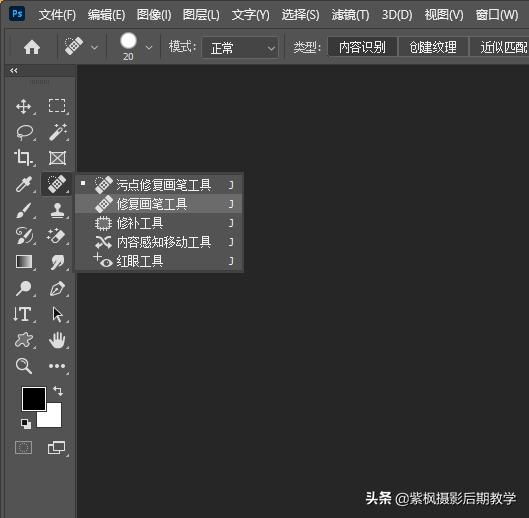Image resolution: width=529 pixels, height=518 pixels.
Task: Open brush preset picker arrow
Action: tap(149, 47)
